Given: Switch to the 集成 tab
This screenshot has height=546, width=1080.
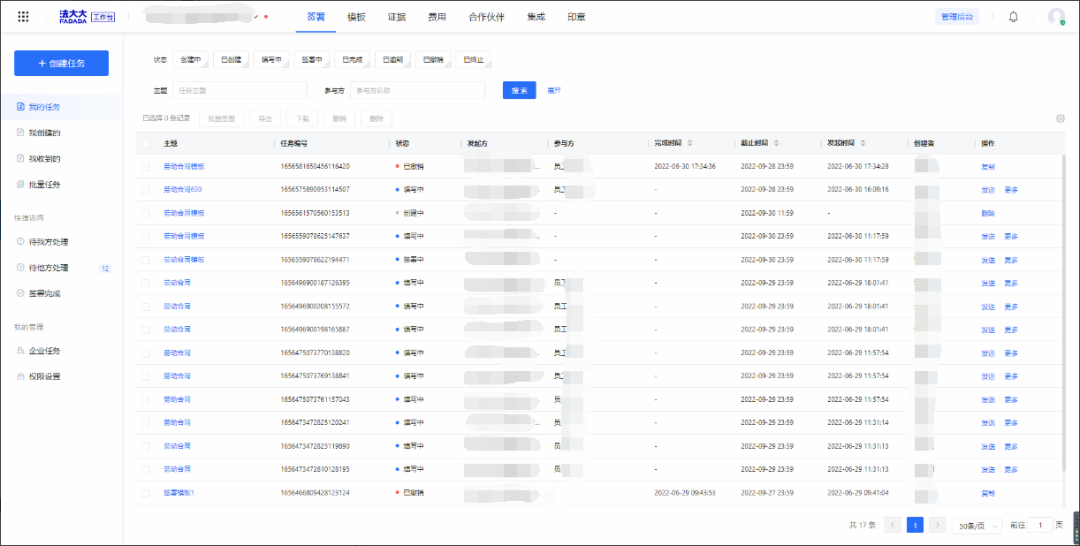Looking at the screenshot, I should coord(536,17).
